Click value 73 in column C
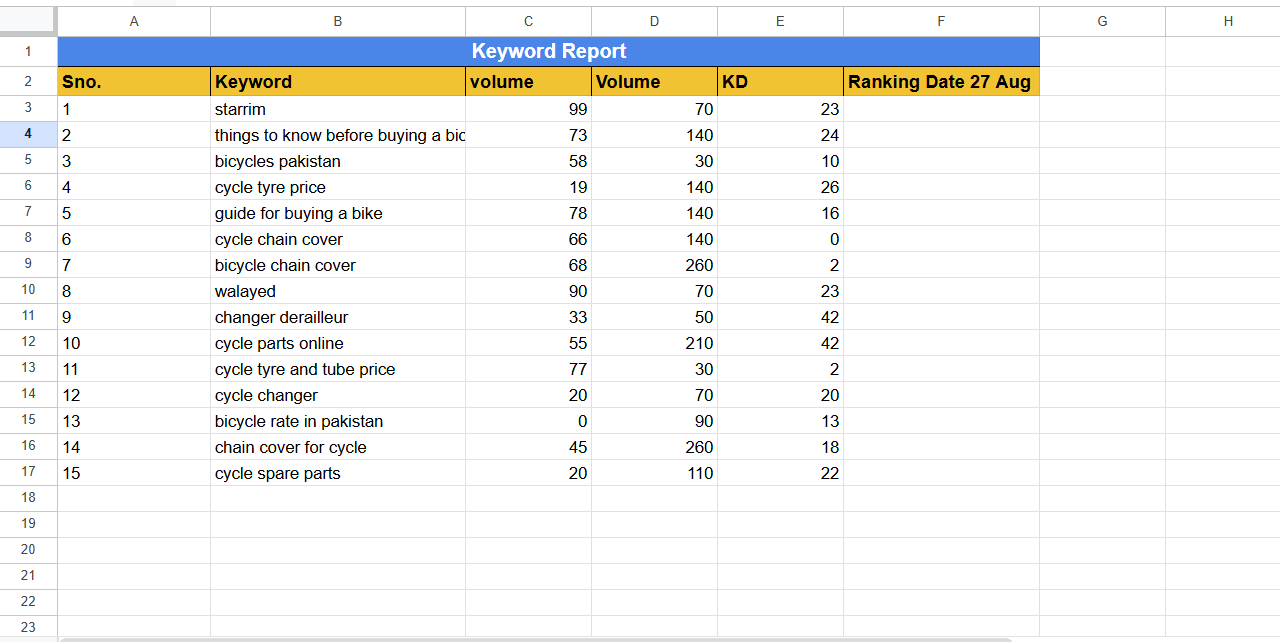1280x642 pixels. coord(528,135)
